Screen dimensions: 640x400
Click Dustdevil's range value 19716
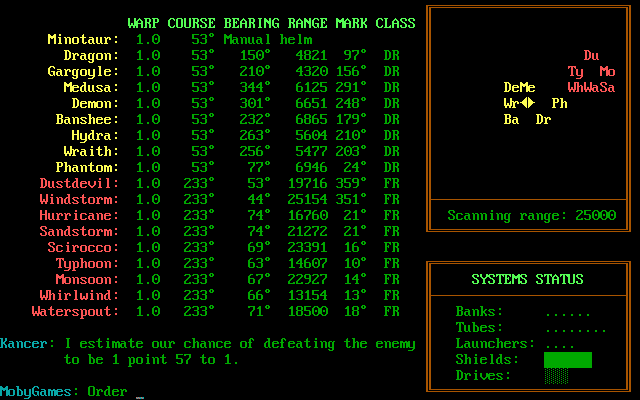(307, 184)
